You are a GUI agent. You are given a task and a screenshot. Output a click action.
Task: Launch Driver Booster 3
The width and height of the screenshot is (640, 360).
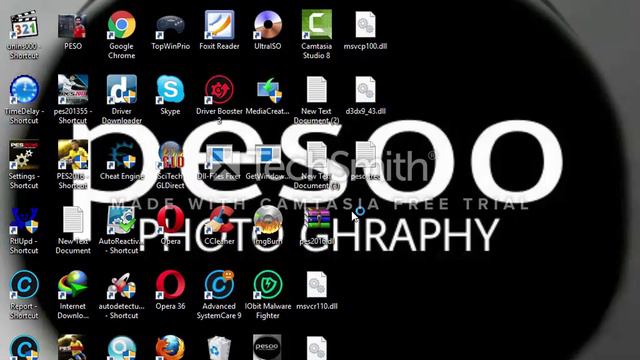point(219,90)
